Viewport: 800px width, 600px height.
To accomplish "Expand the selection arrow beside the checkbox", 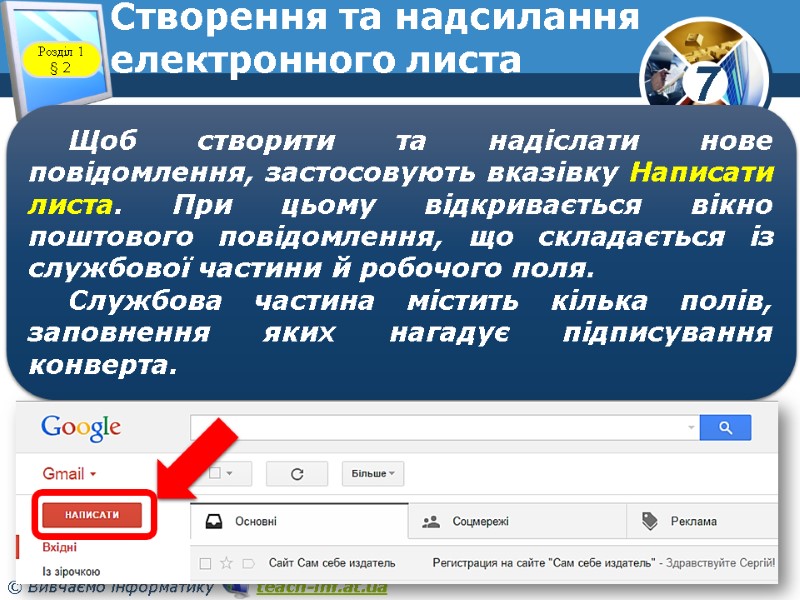I will point(229,472).
